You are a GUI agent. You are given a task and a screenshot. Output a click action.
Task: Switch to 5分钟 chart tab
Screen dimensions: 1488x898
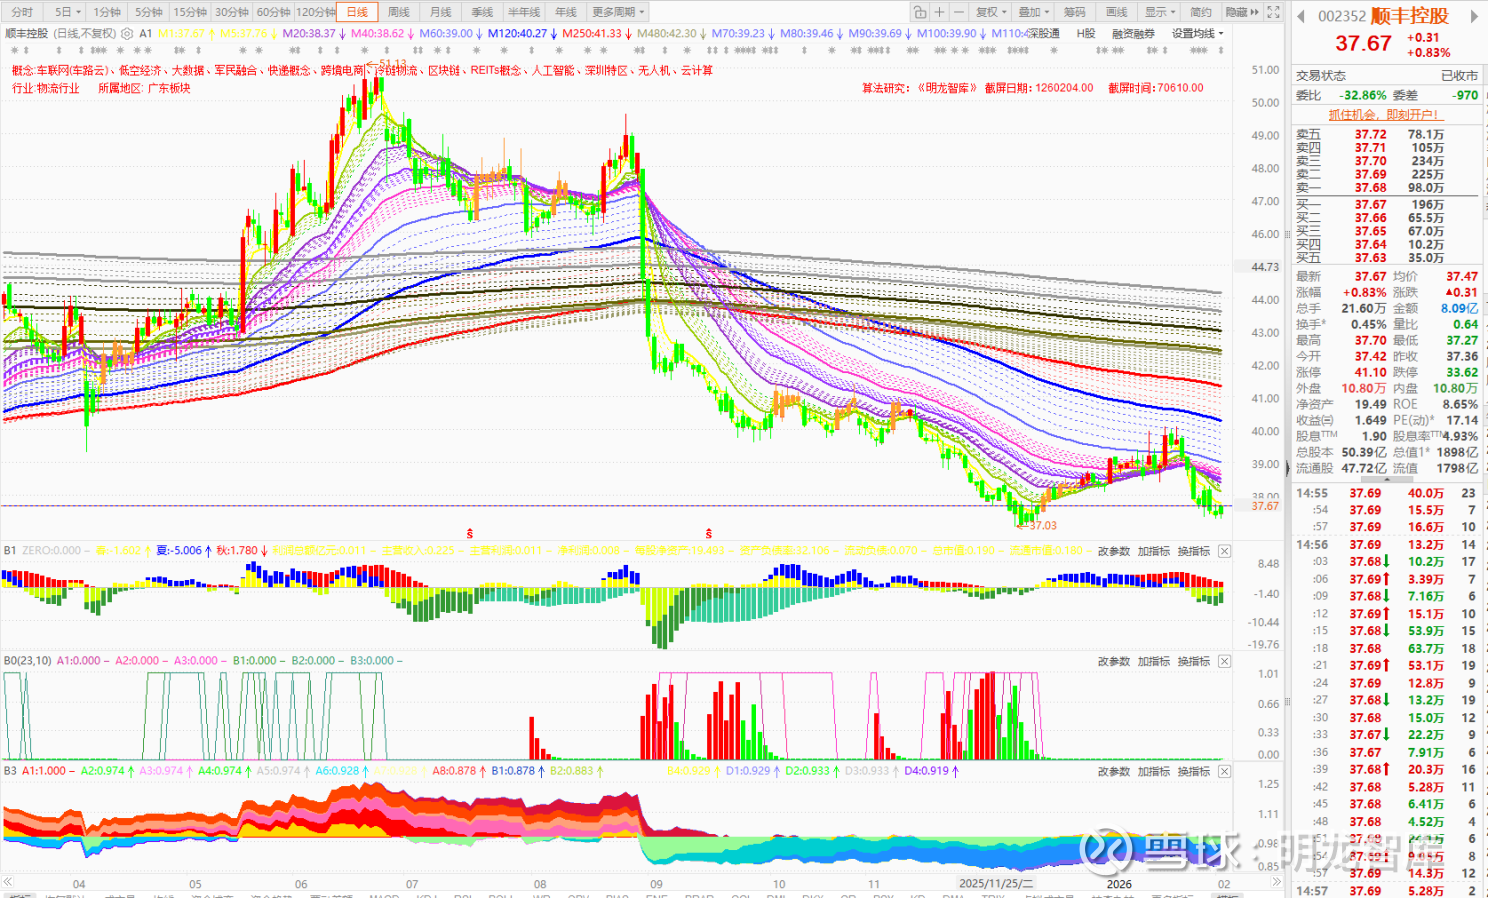coord(149,12)
